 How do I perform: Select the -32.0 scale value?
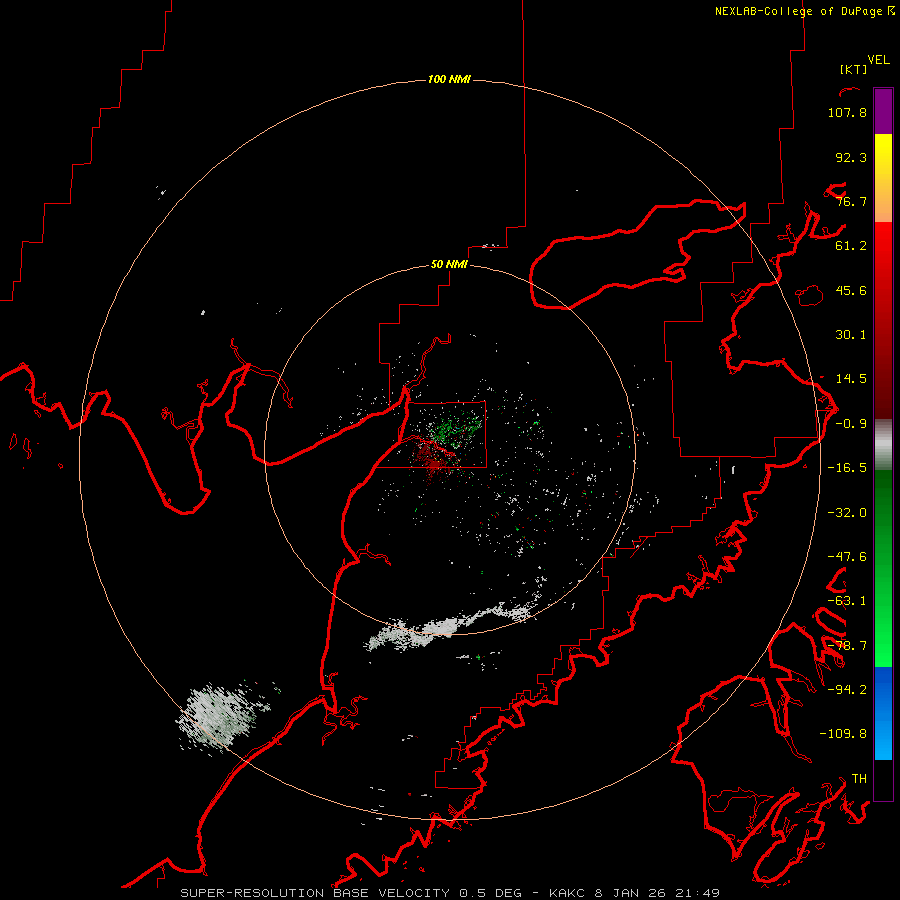847,513
